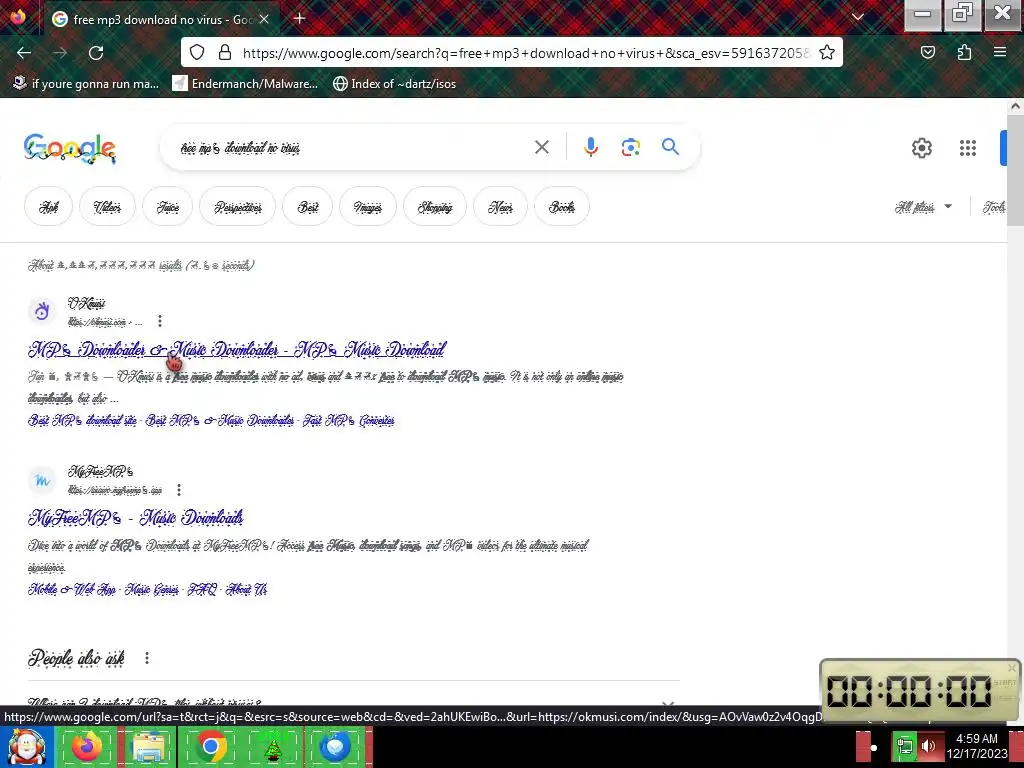Open File Explorer from the taskbar
The height and width of the screenshot is (768, 1024).
(148, 746)
